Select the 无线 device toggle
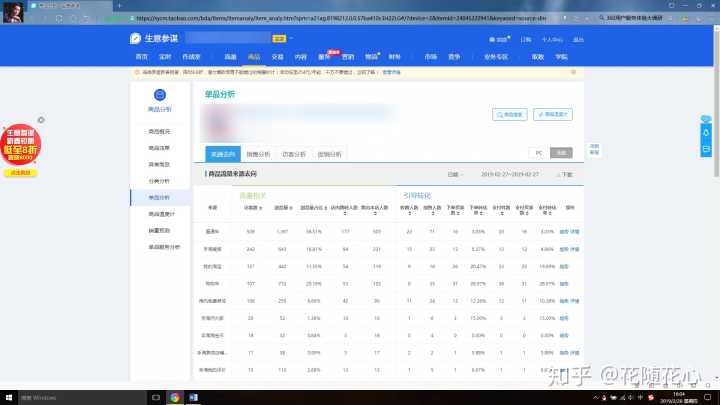The image size is (720, 405). pyautogui.click(x=562, y=153)
